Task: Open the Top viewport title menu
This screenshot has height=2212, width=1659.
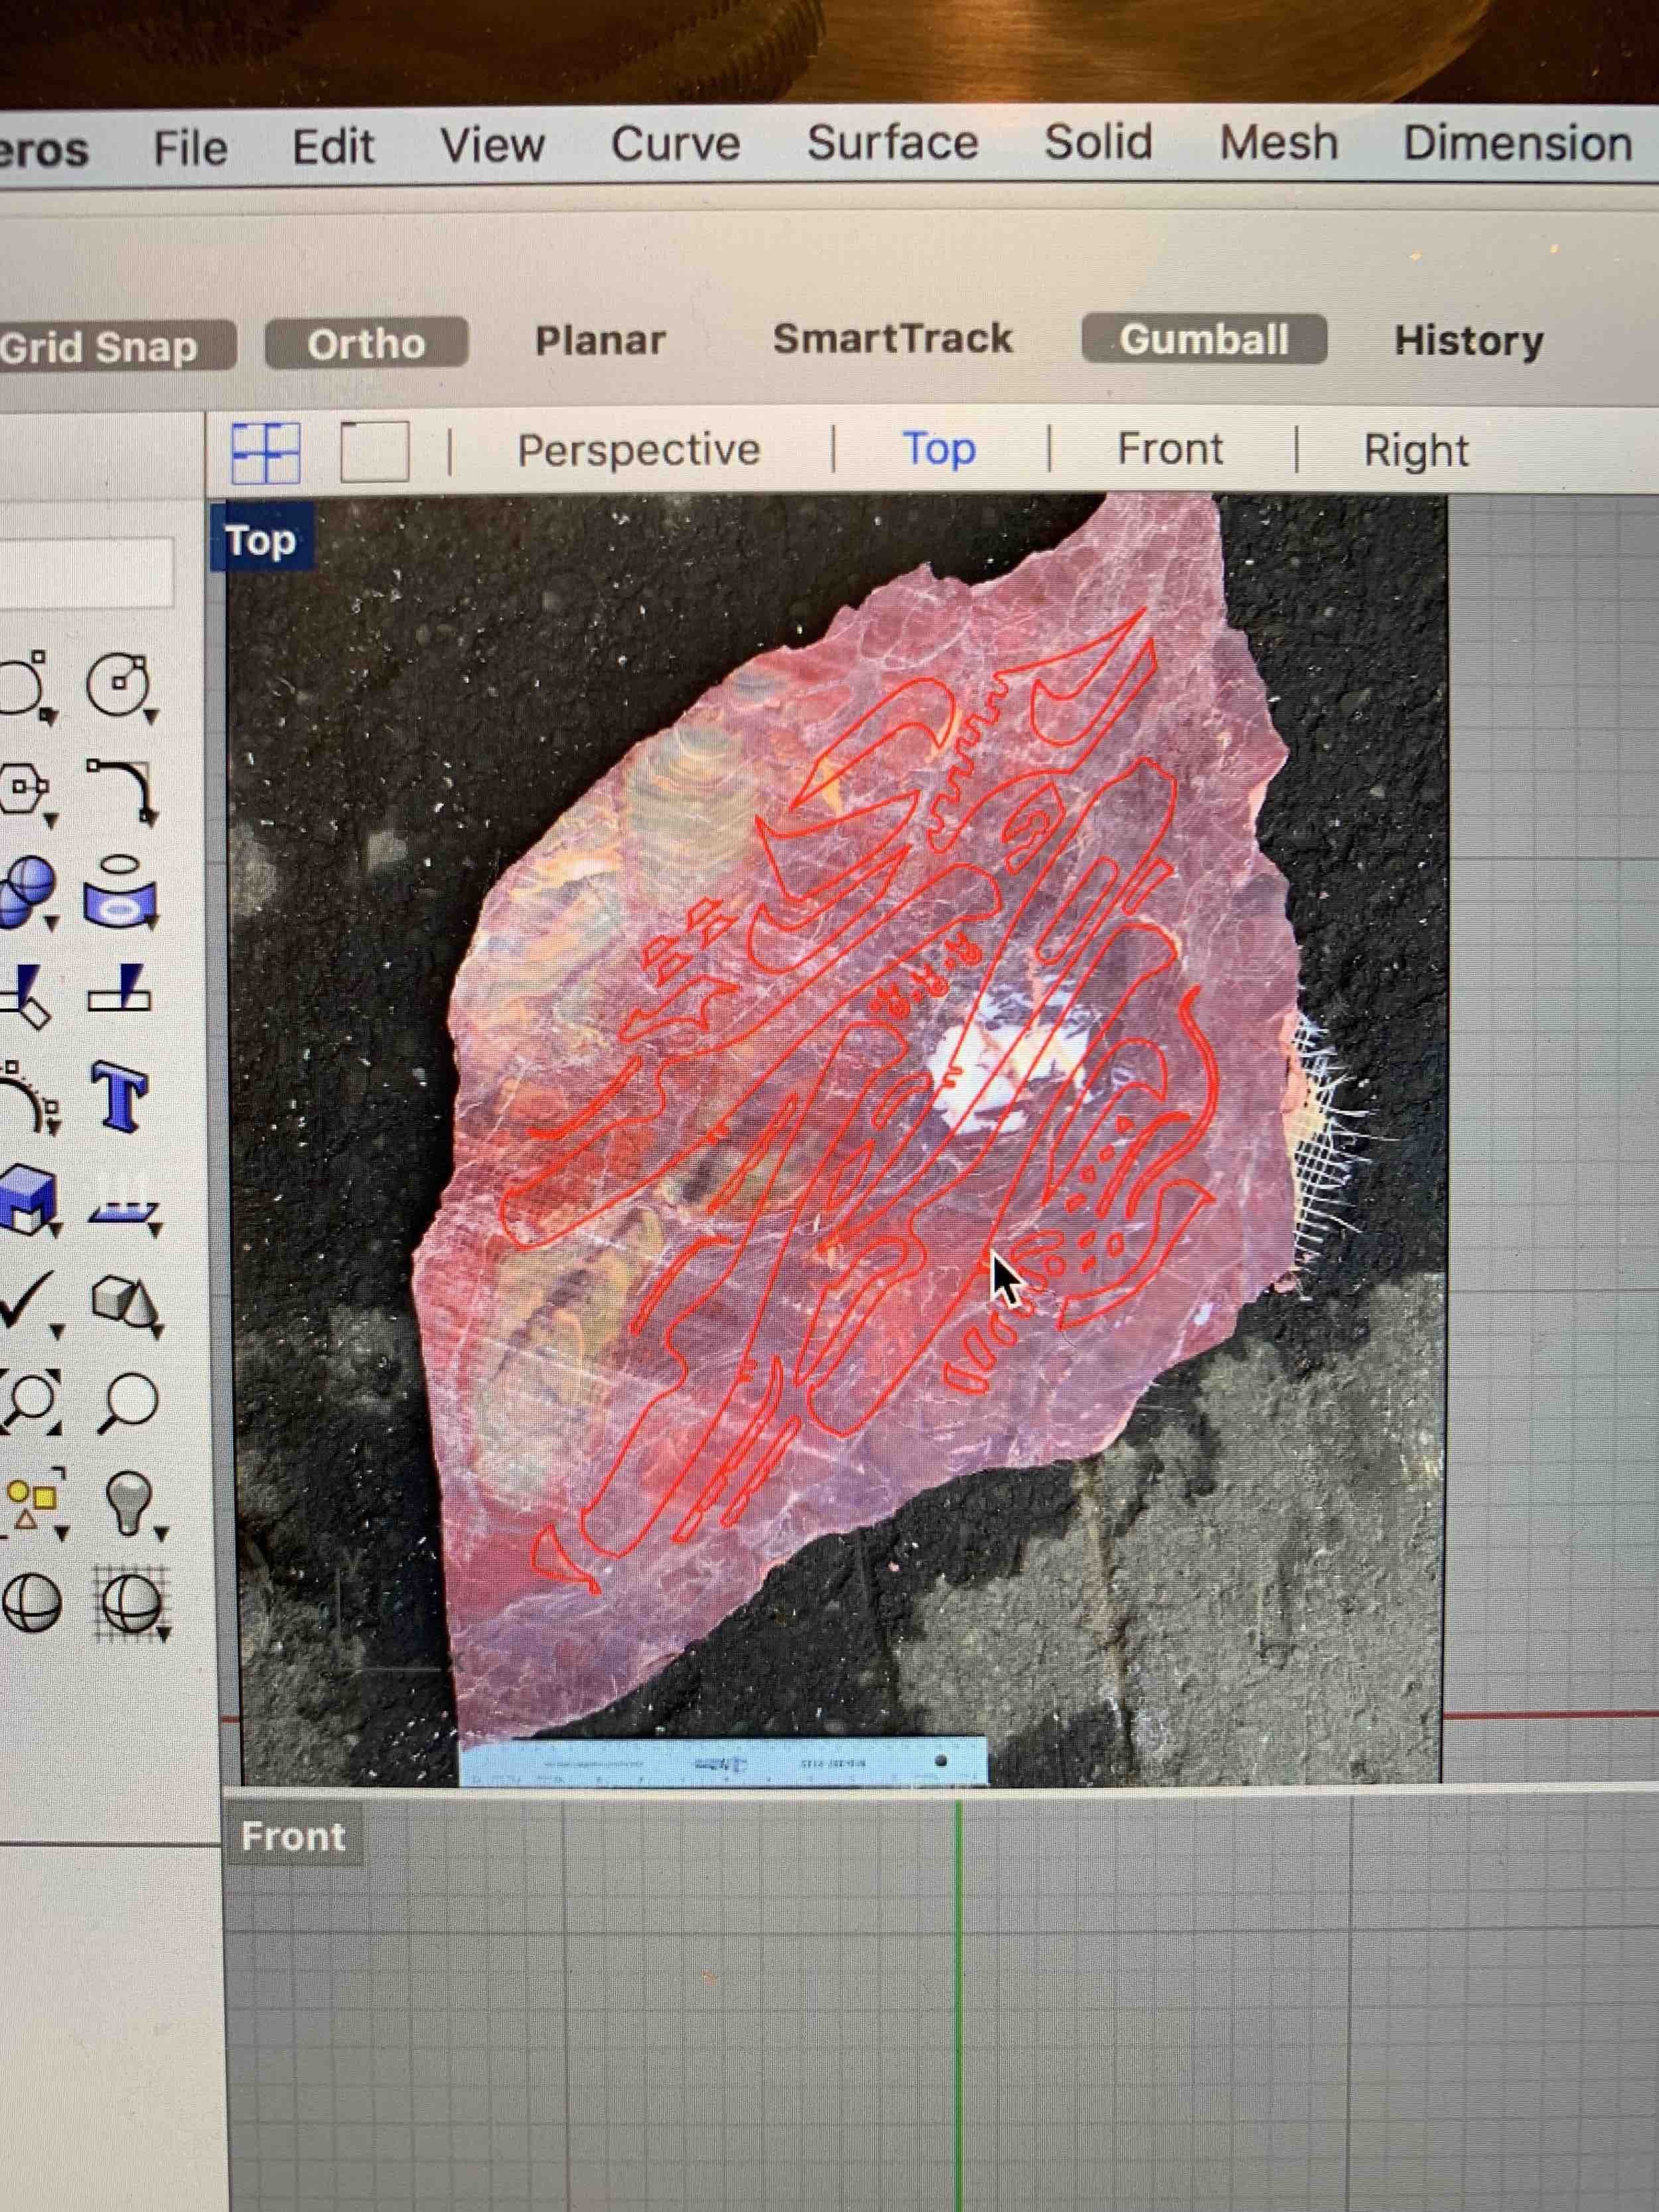Action: coord(262,540)
